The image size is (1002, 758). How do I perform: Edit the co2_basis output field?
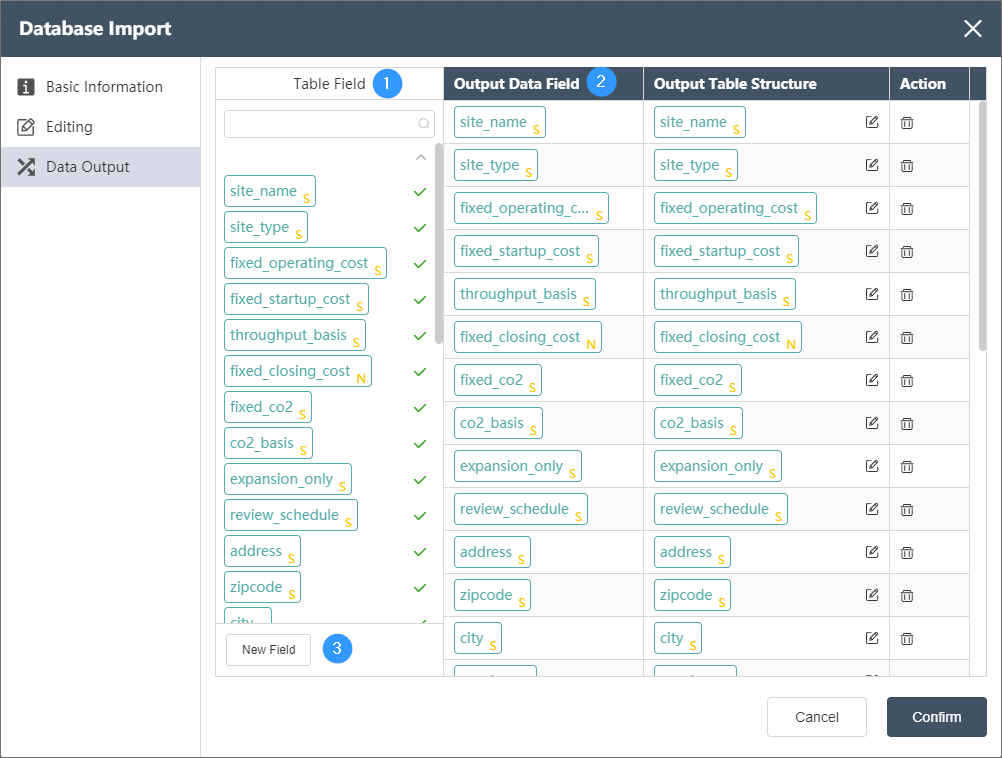point(872,422)
